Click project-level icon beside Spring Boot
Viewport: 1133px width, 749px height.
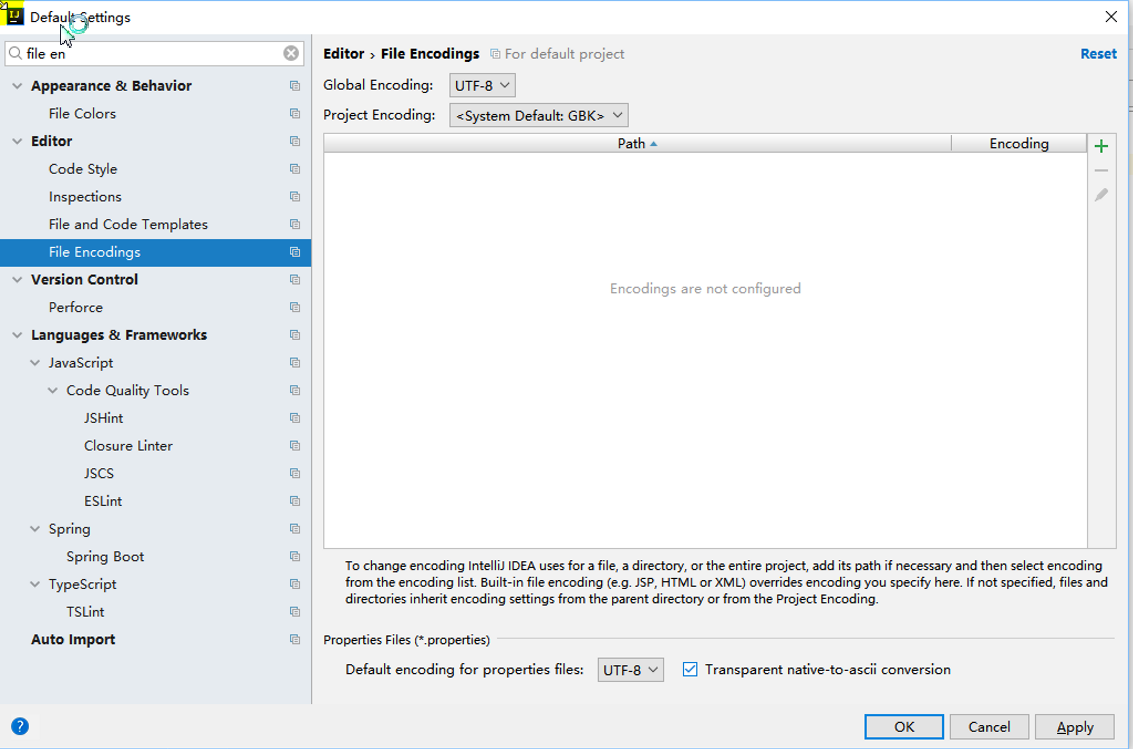(295, 556)
